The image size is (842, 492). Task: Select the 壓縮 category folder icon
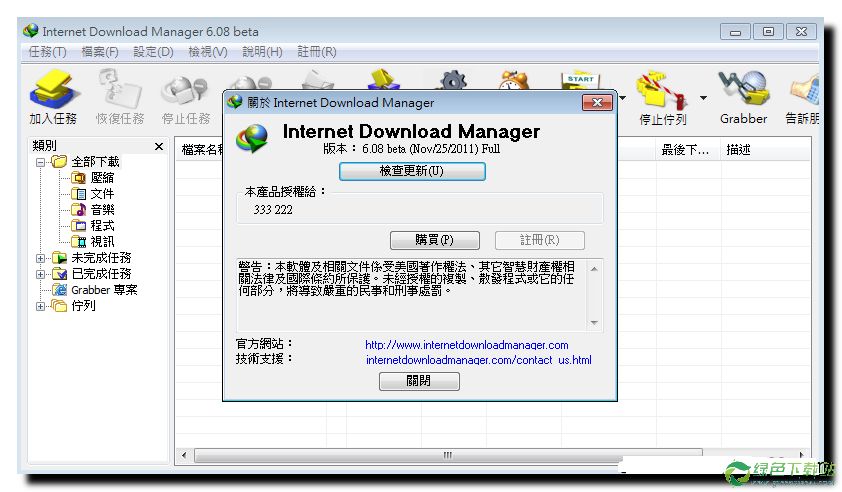pos(78,178)
